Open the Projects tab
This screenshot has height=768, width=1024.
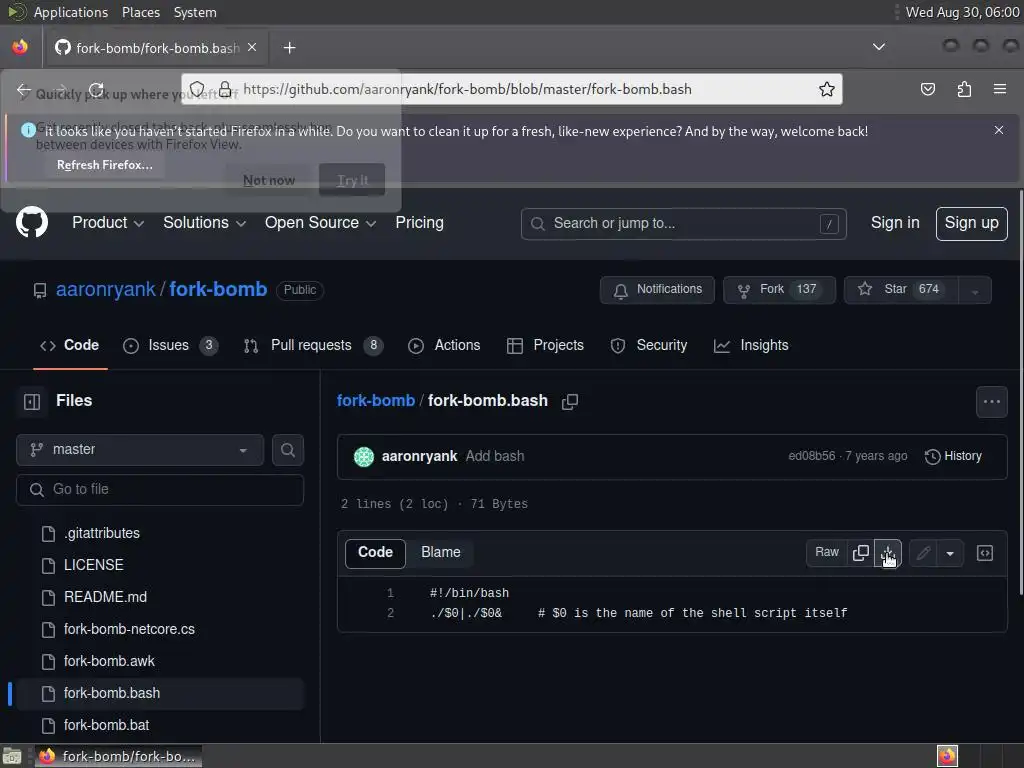tap(545, 345)
